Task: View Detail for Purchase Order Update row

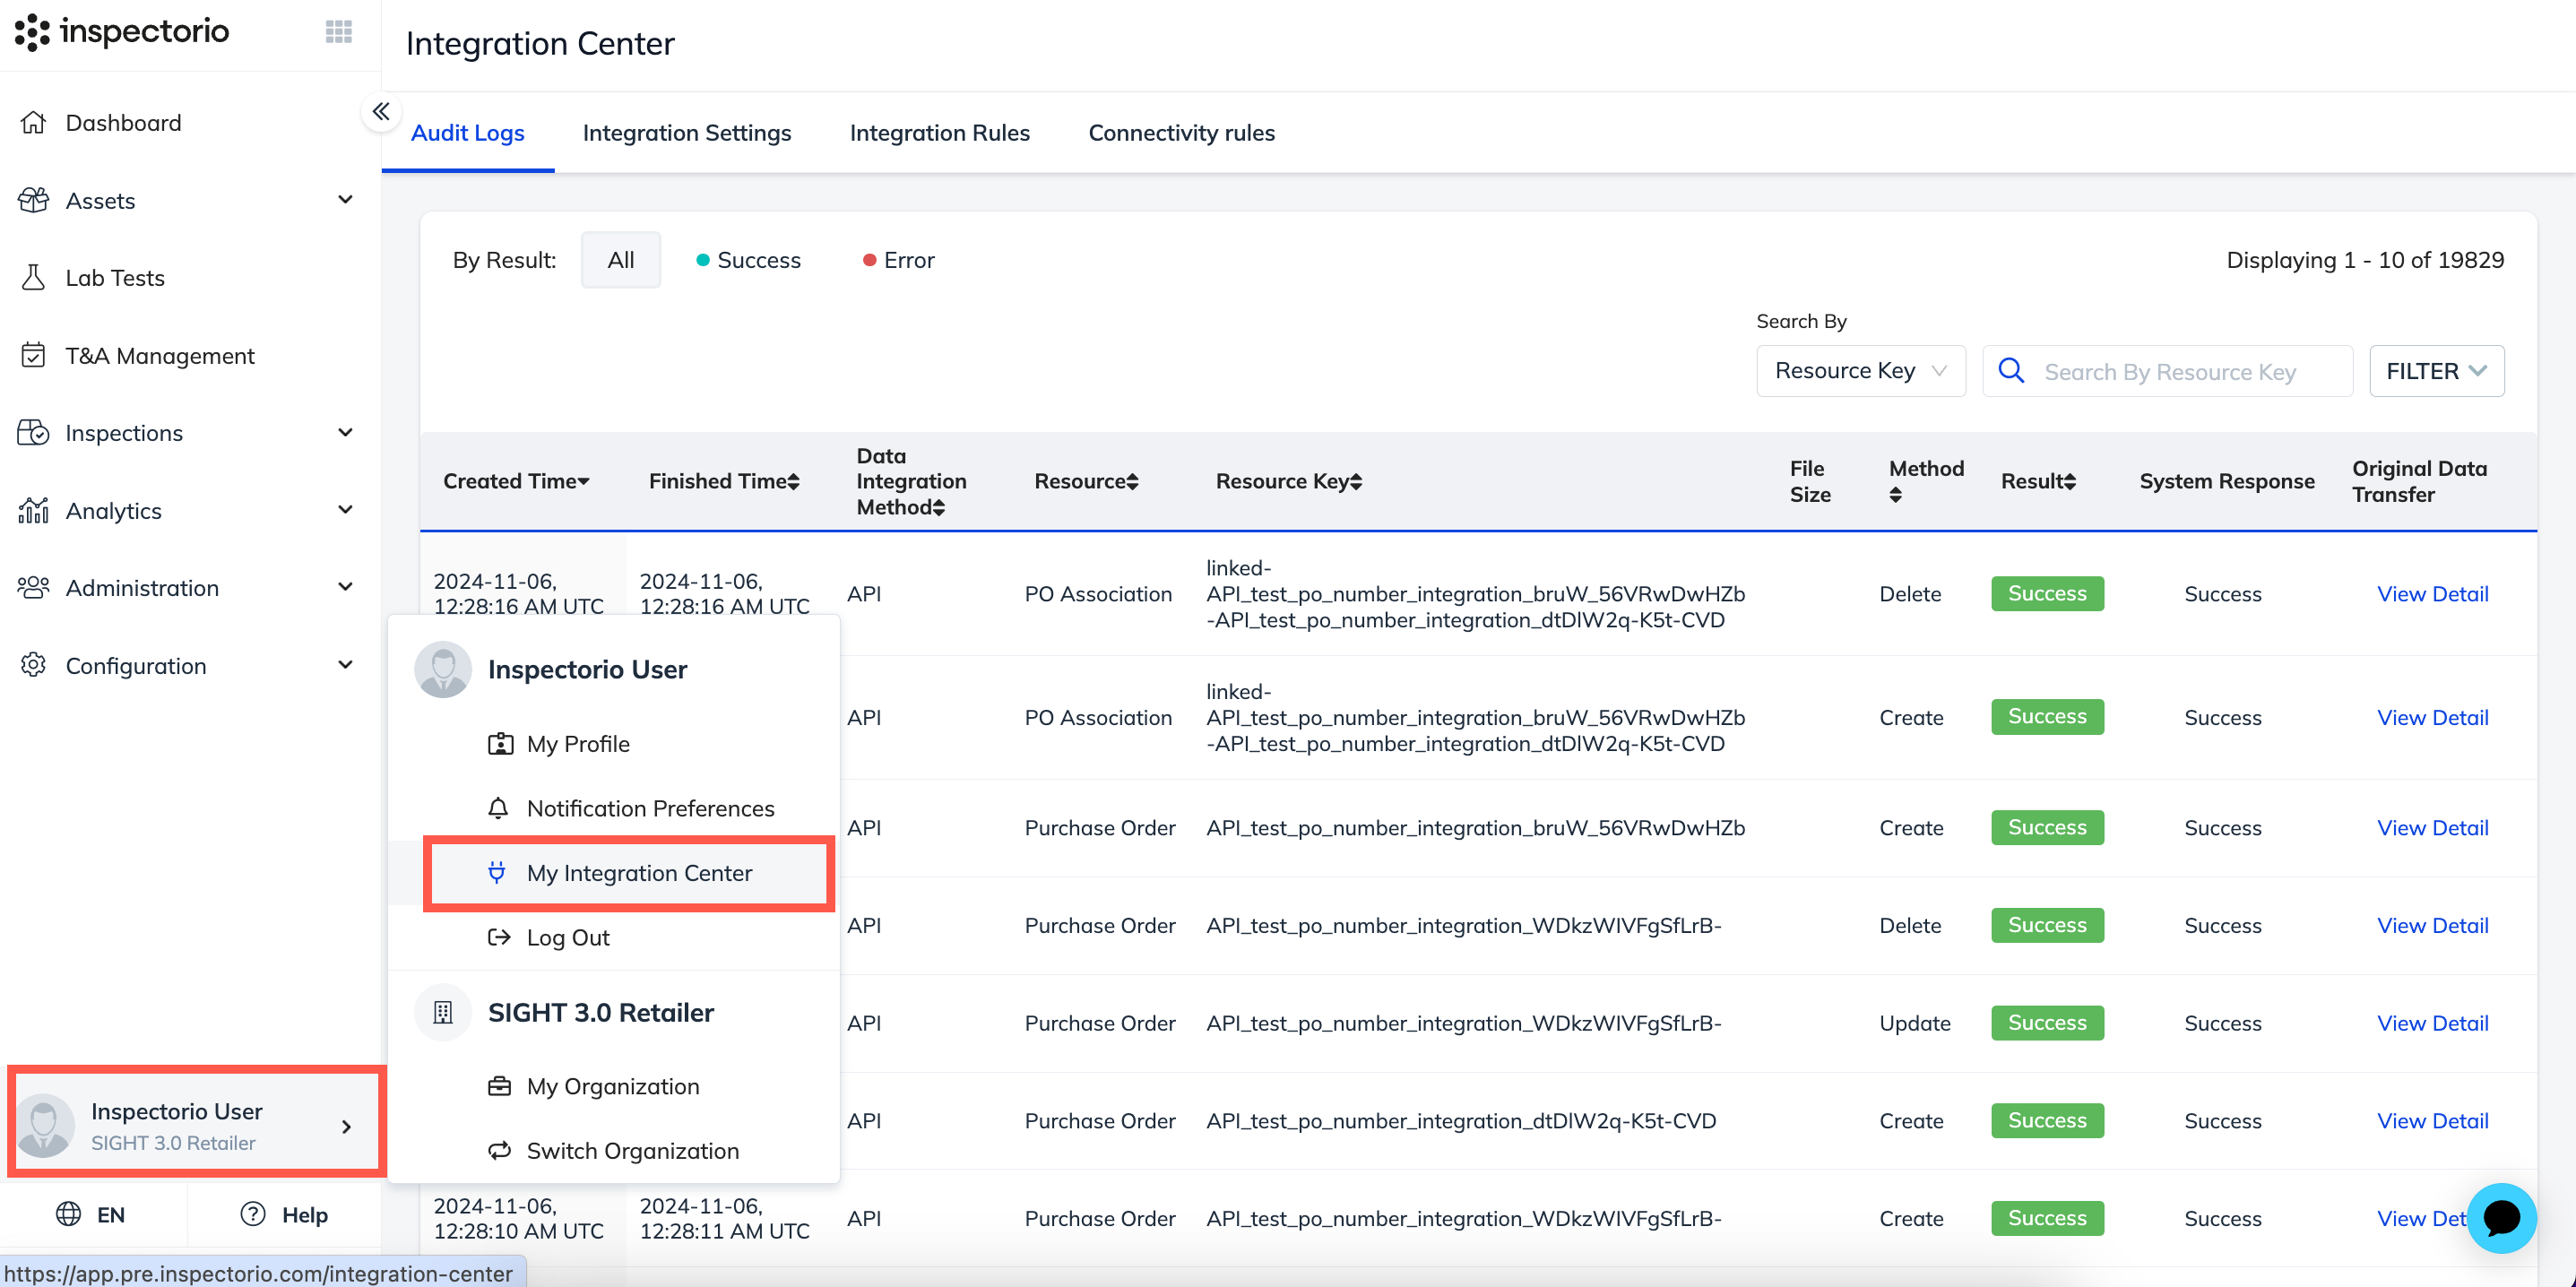Action: pos(2432,1023)
